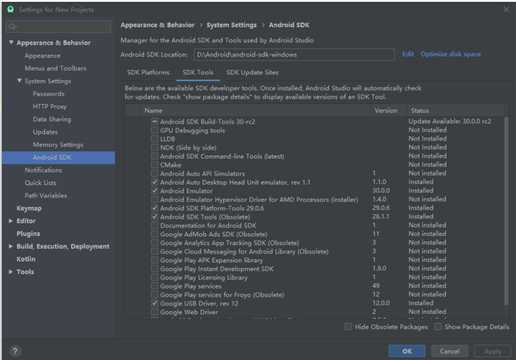Check the GPU Debugging tools checkbox

[155, 131]
